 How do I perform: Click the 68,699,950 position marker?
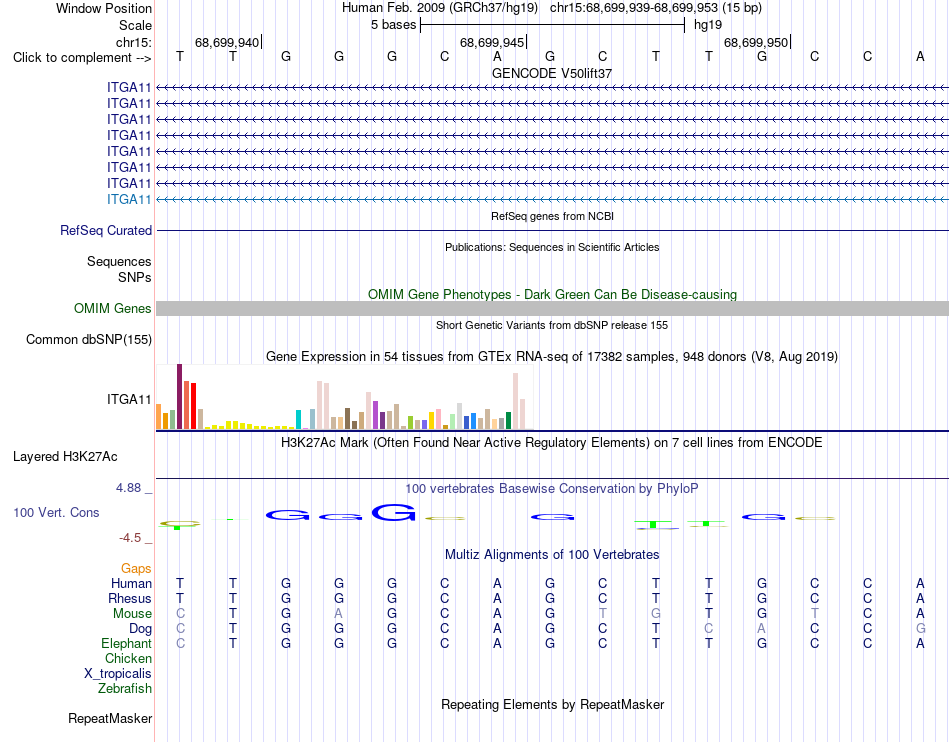point(756,42)
